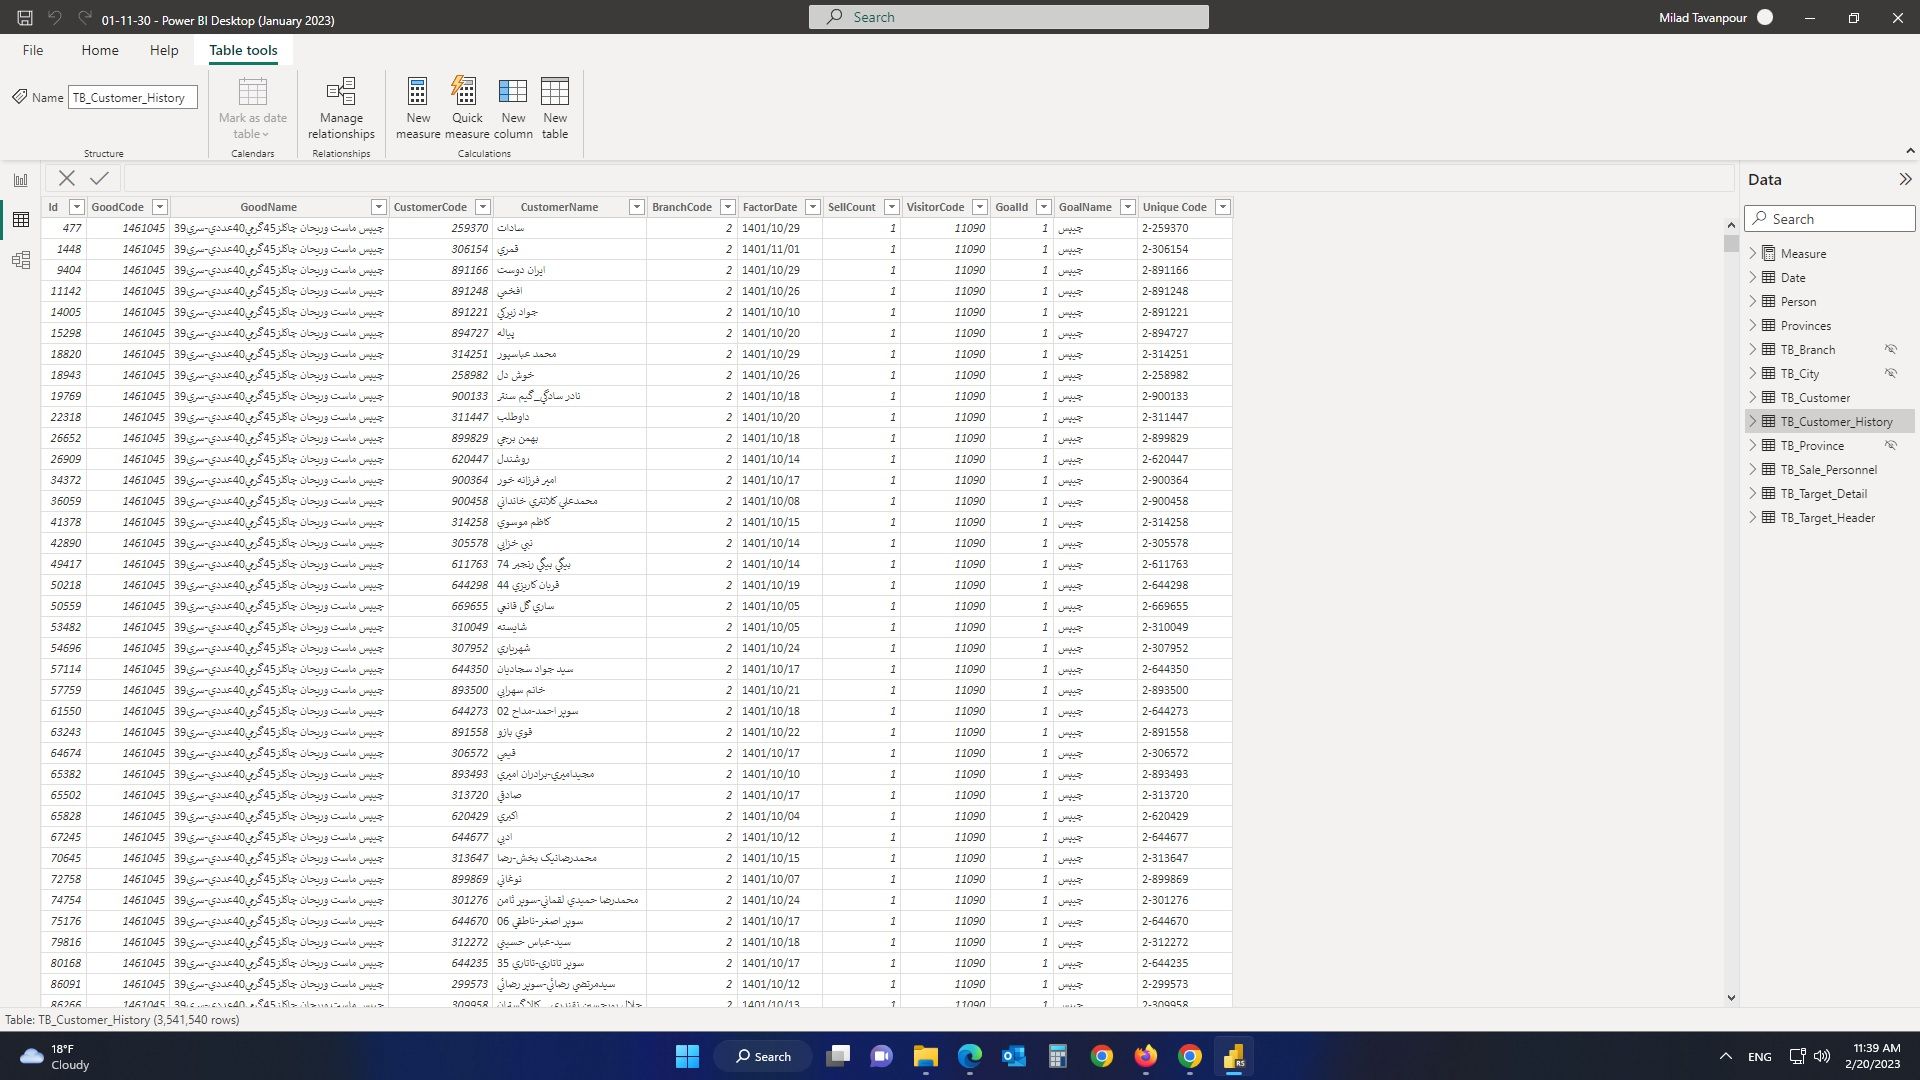Switch to the Data view icon
The width and height of the screenshot is (1920, 1080).
pos(20,220)
